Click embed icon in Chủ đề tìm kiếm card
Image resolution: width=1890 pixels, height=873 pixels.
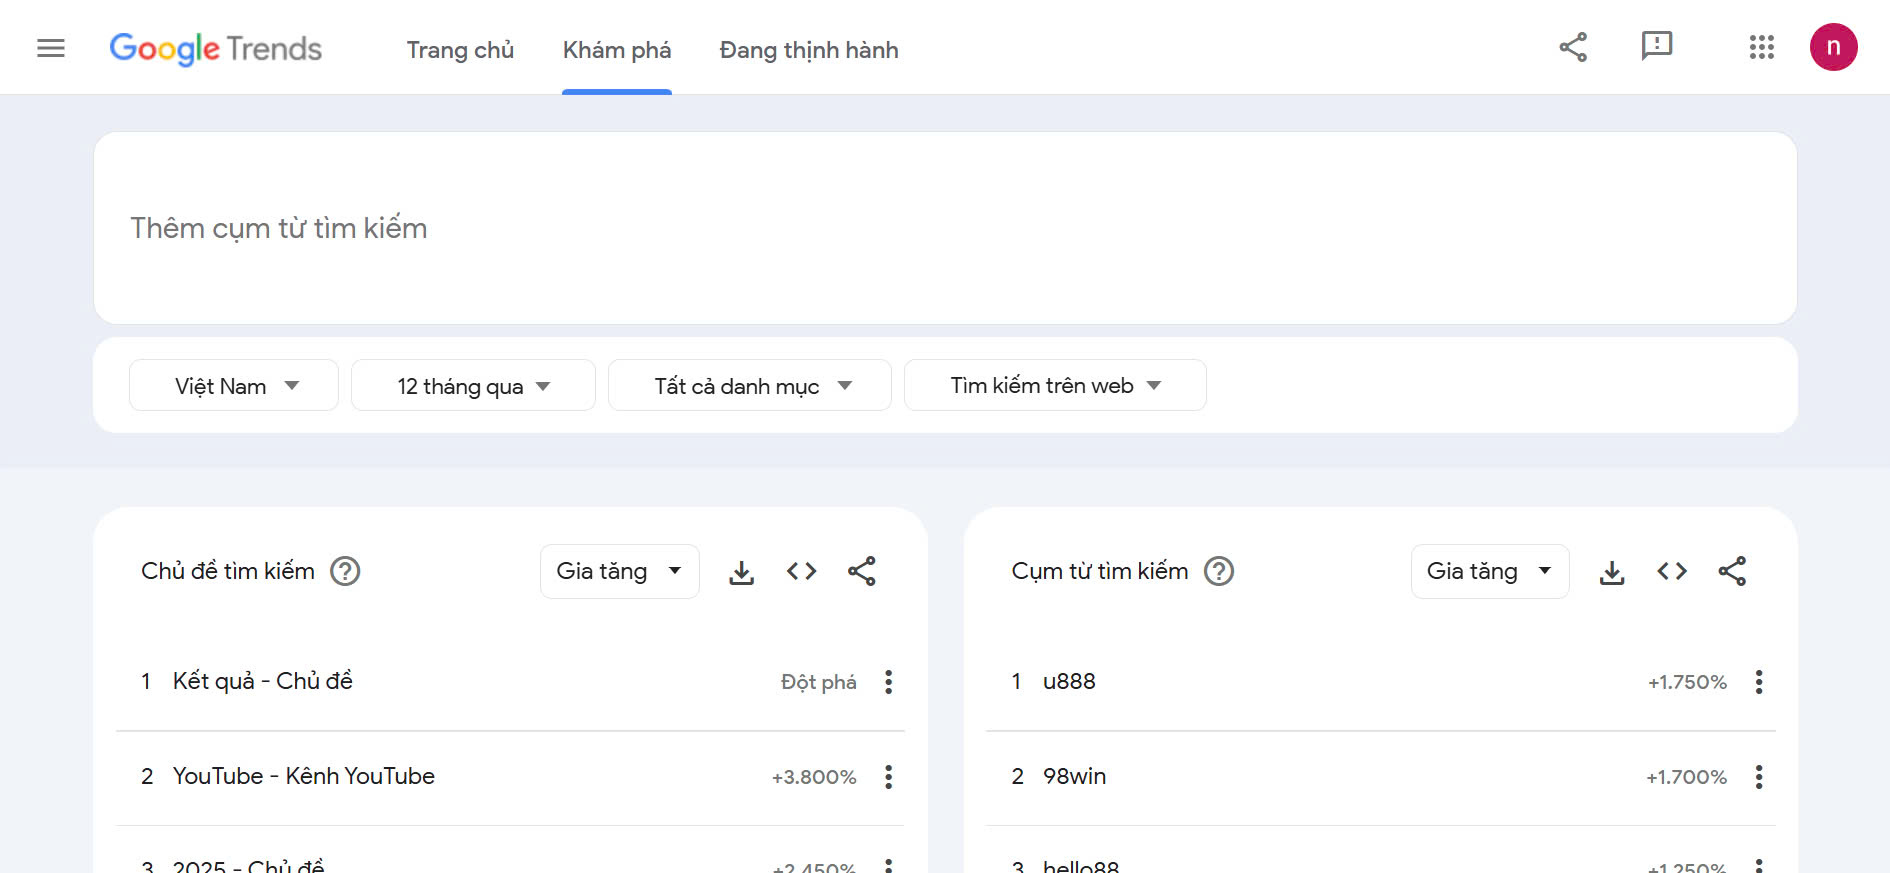801,571
